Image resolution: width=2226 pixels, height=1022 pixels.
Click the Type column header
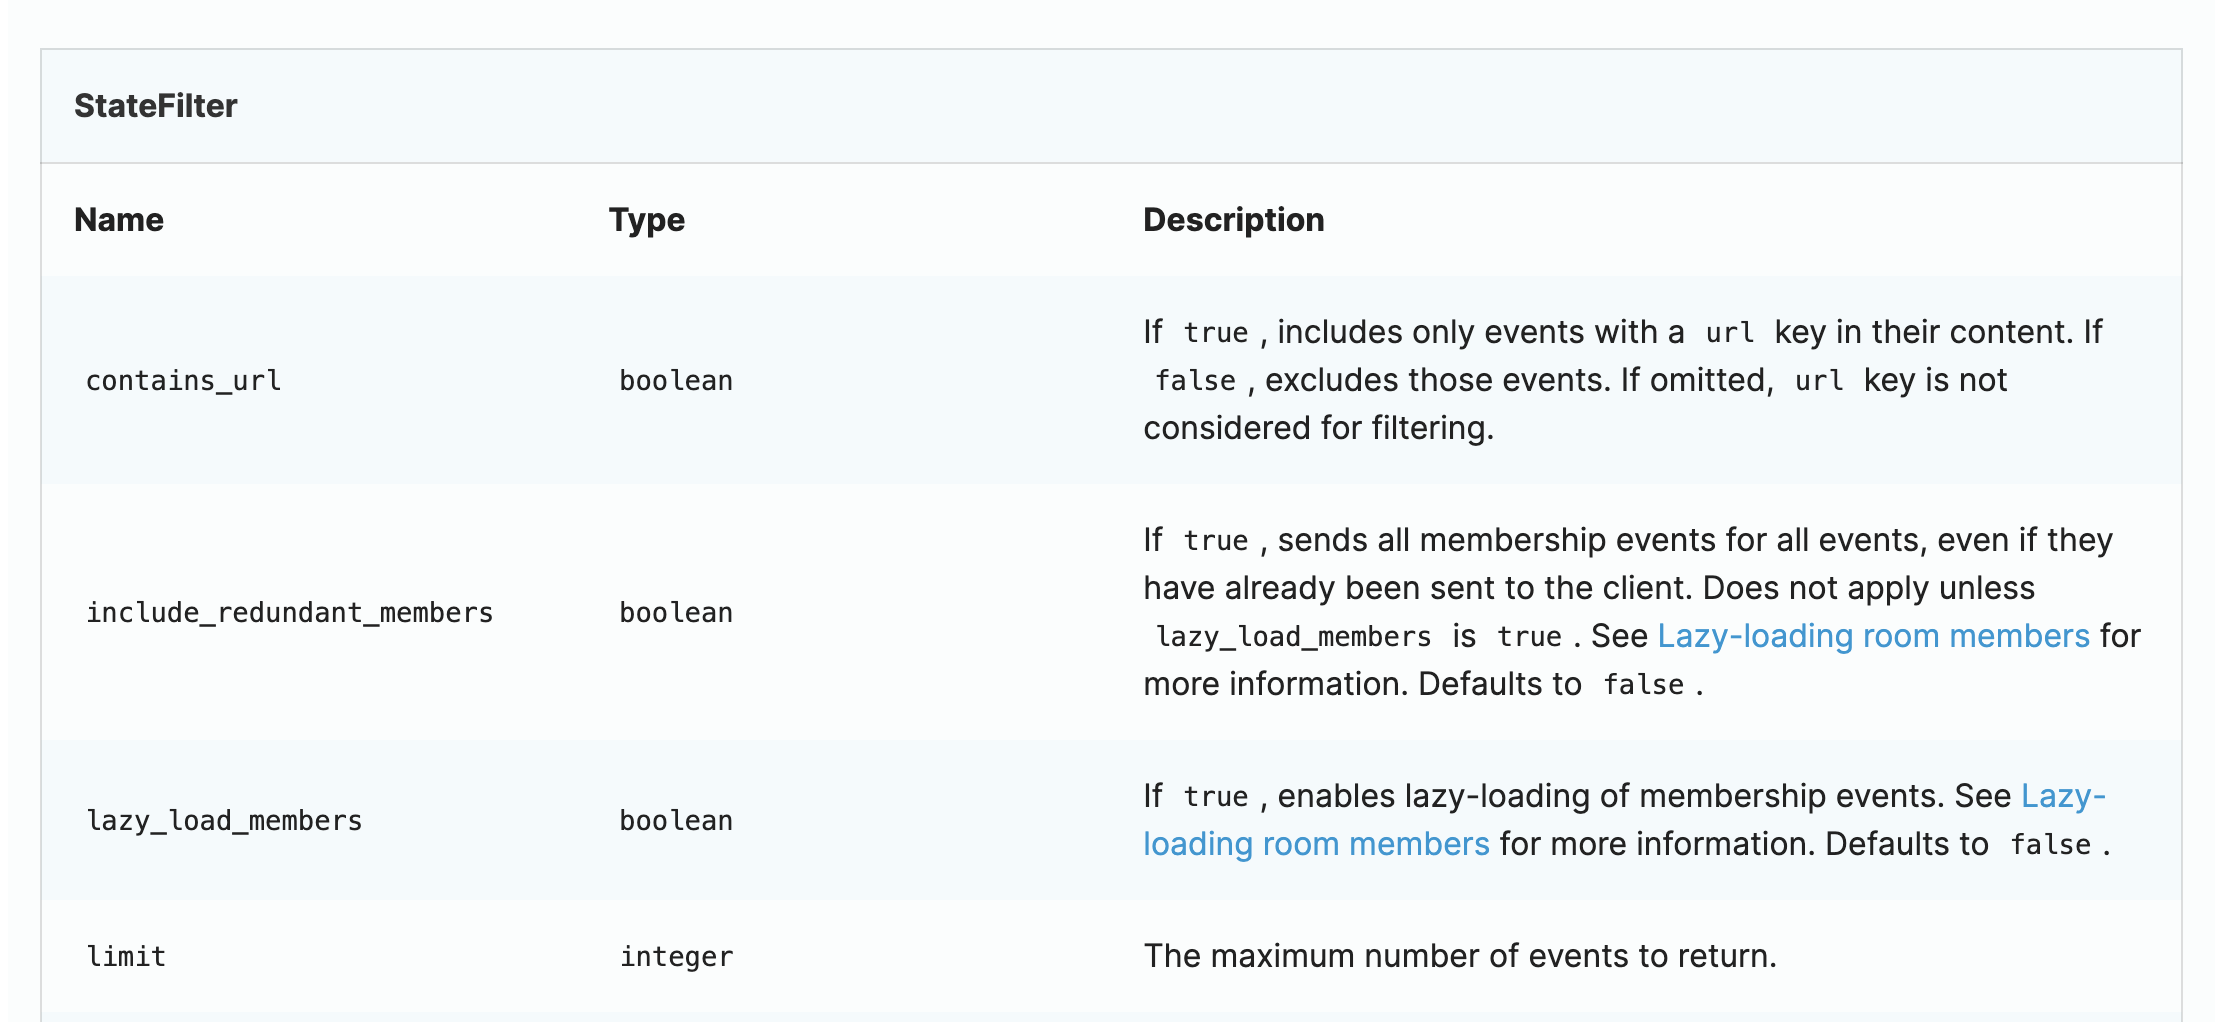point(647,219)
